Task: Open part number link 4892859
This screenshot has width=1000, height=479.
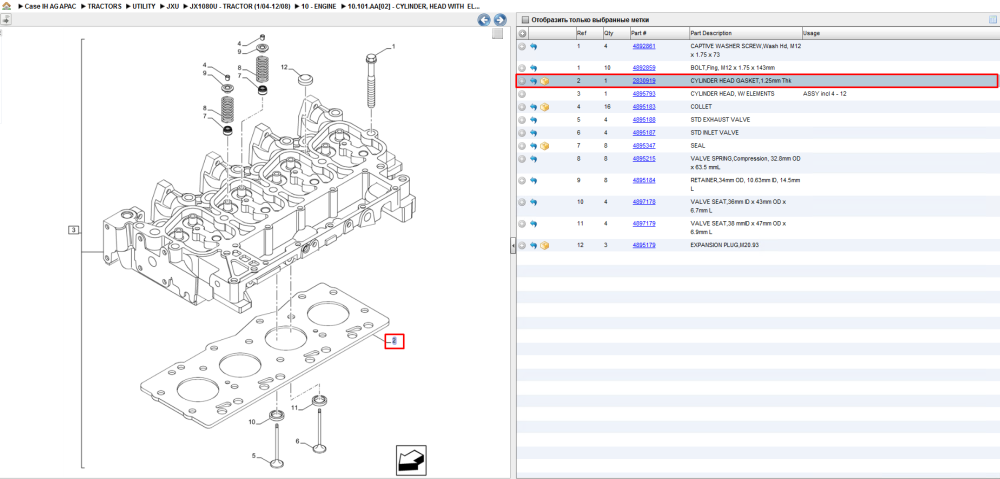Action: [643, 68]
